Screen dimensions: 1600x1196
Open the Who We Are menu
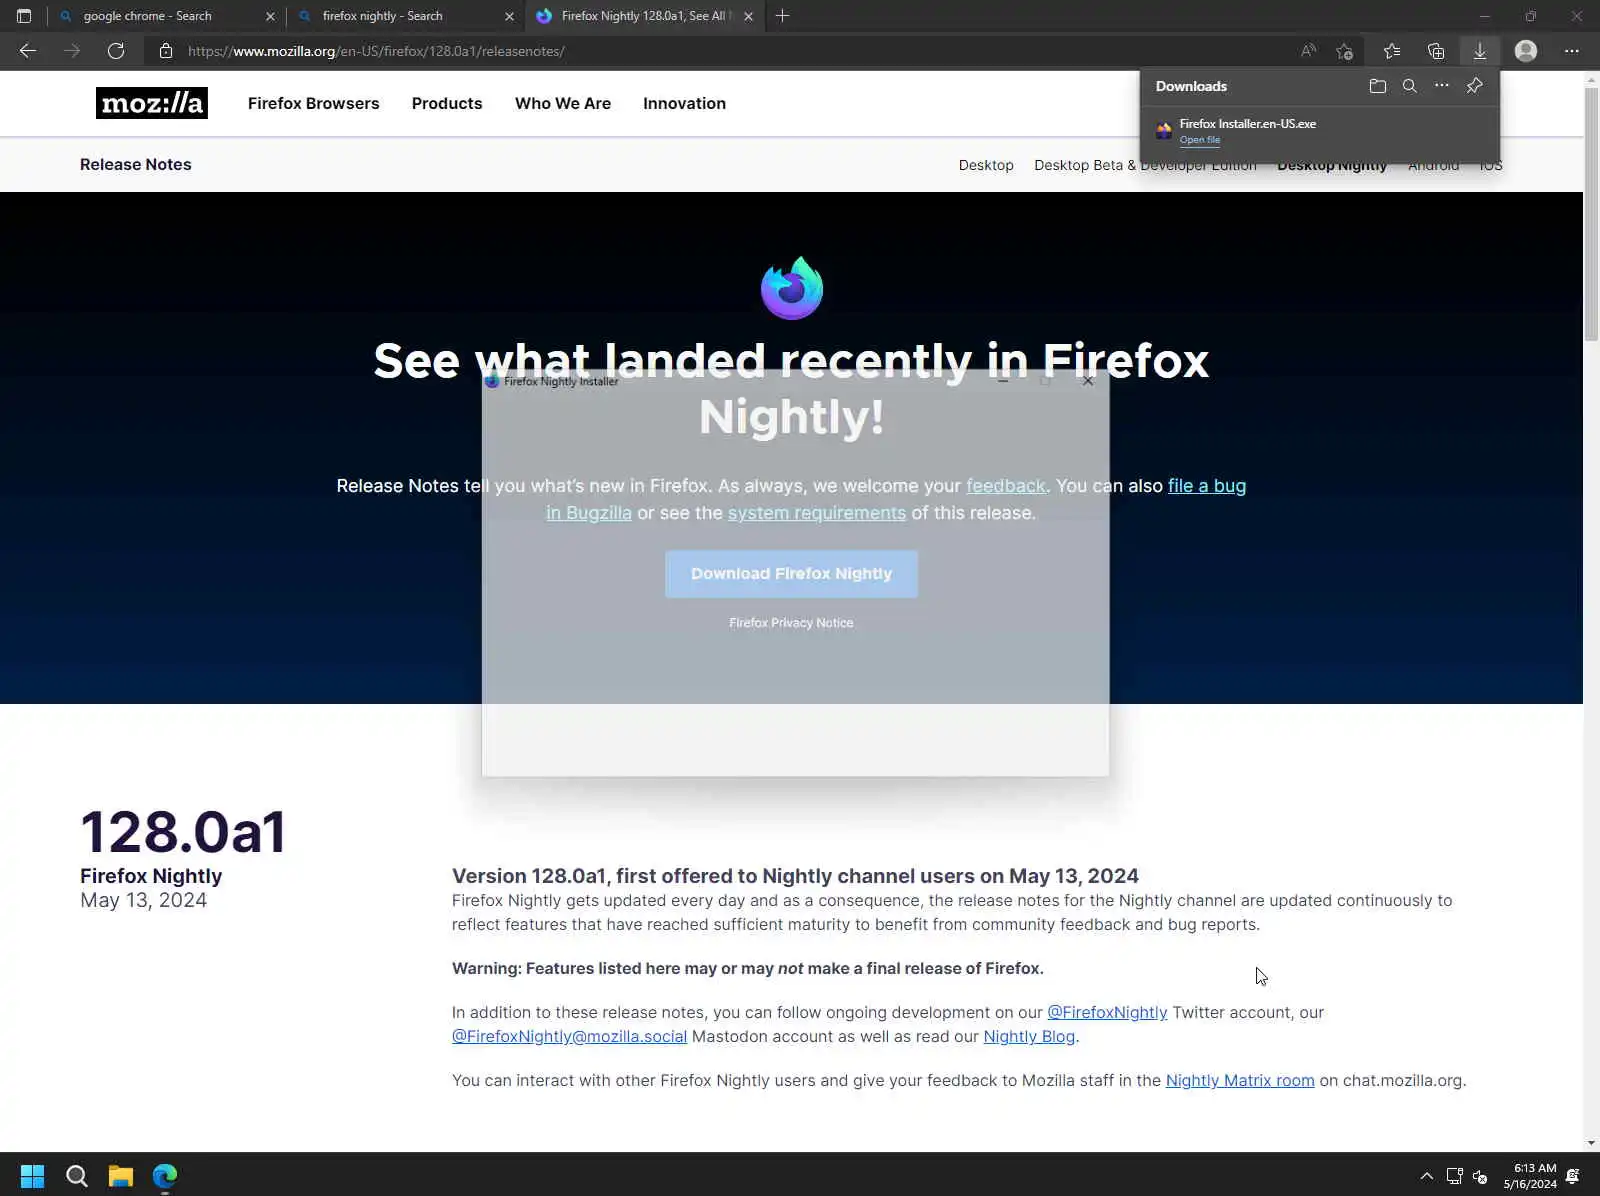coord(563,103)
